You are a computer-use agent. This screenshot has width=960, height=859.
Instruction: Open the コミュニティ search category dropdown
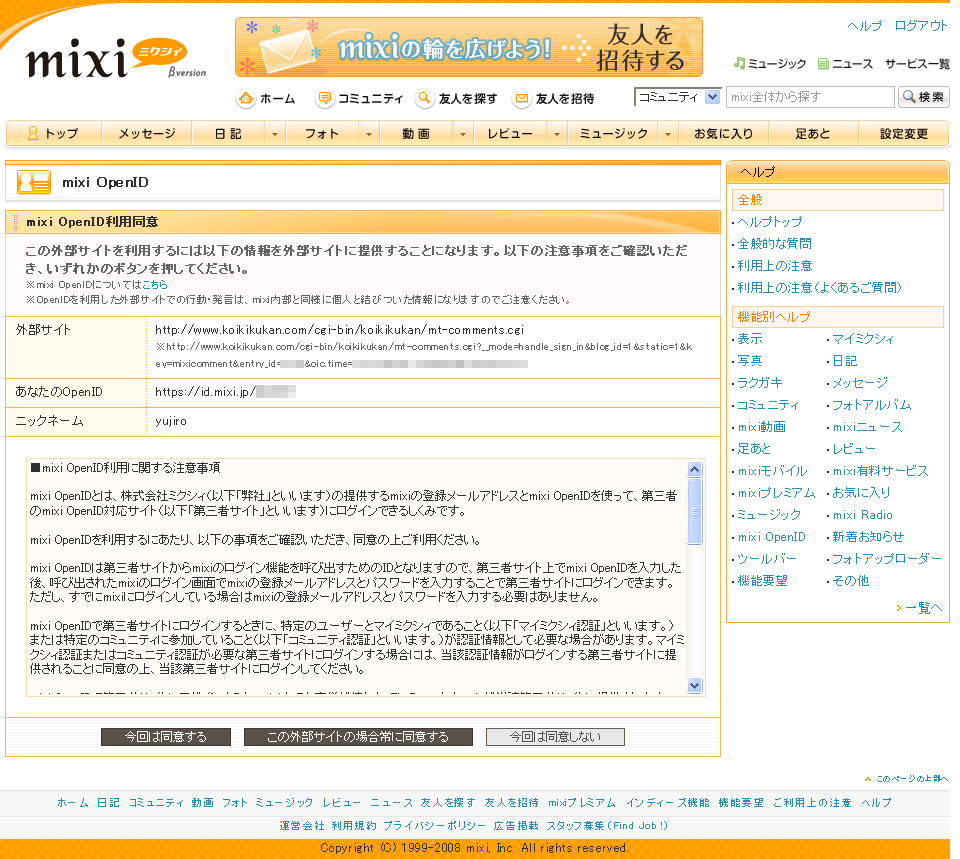click(x=677, y=97)
